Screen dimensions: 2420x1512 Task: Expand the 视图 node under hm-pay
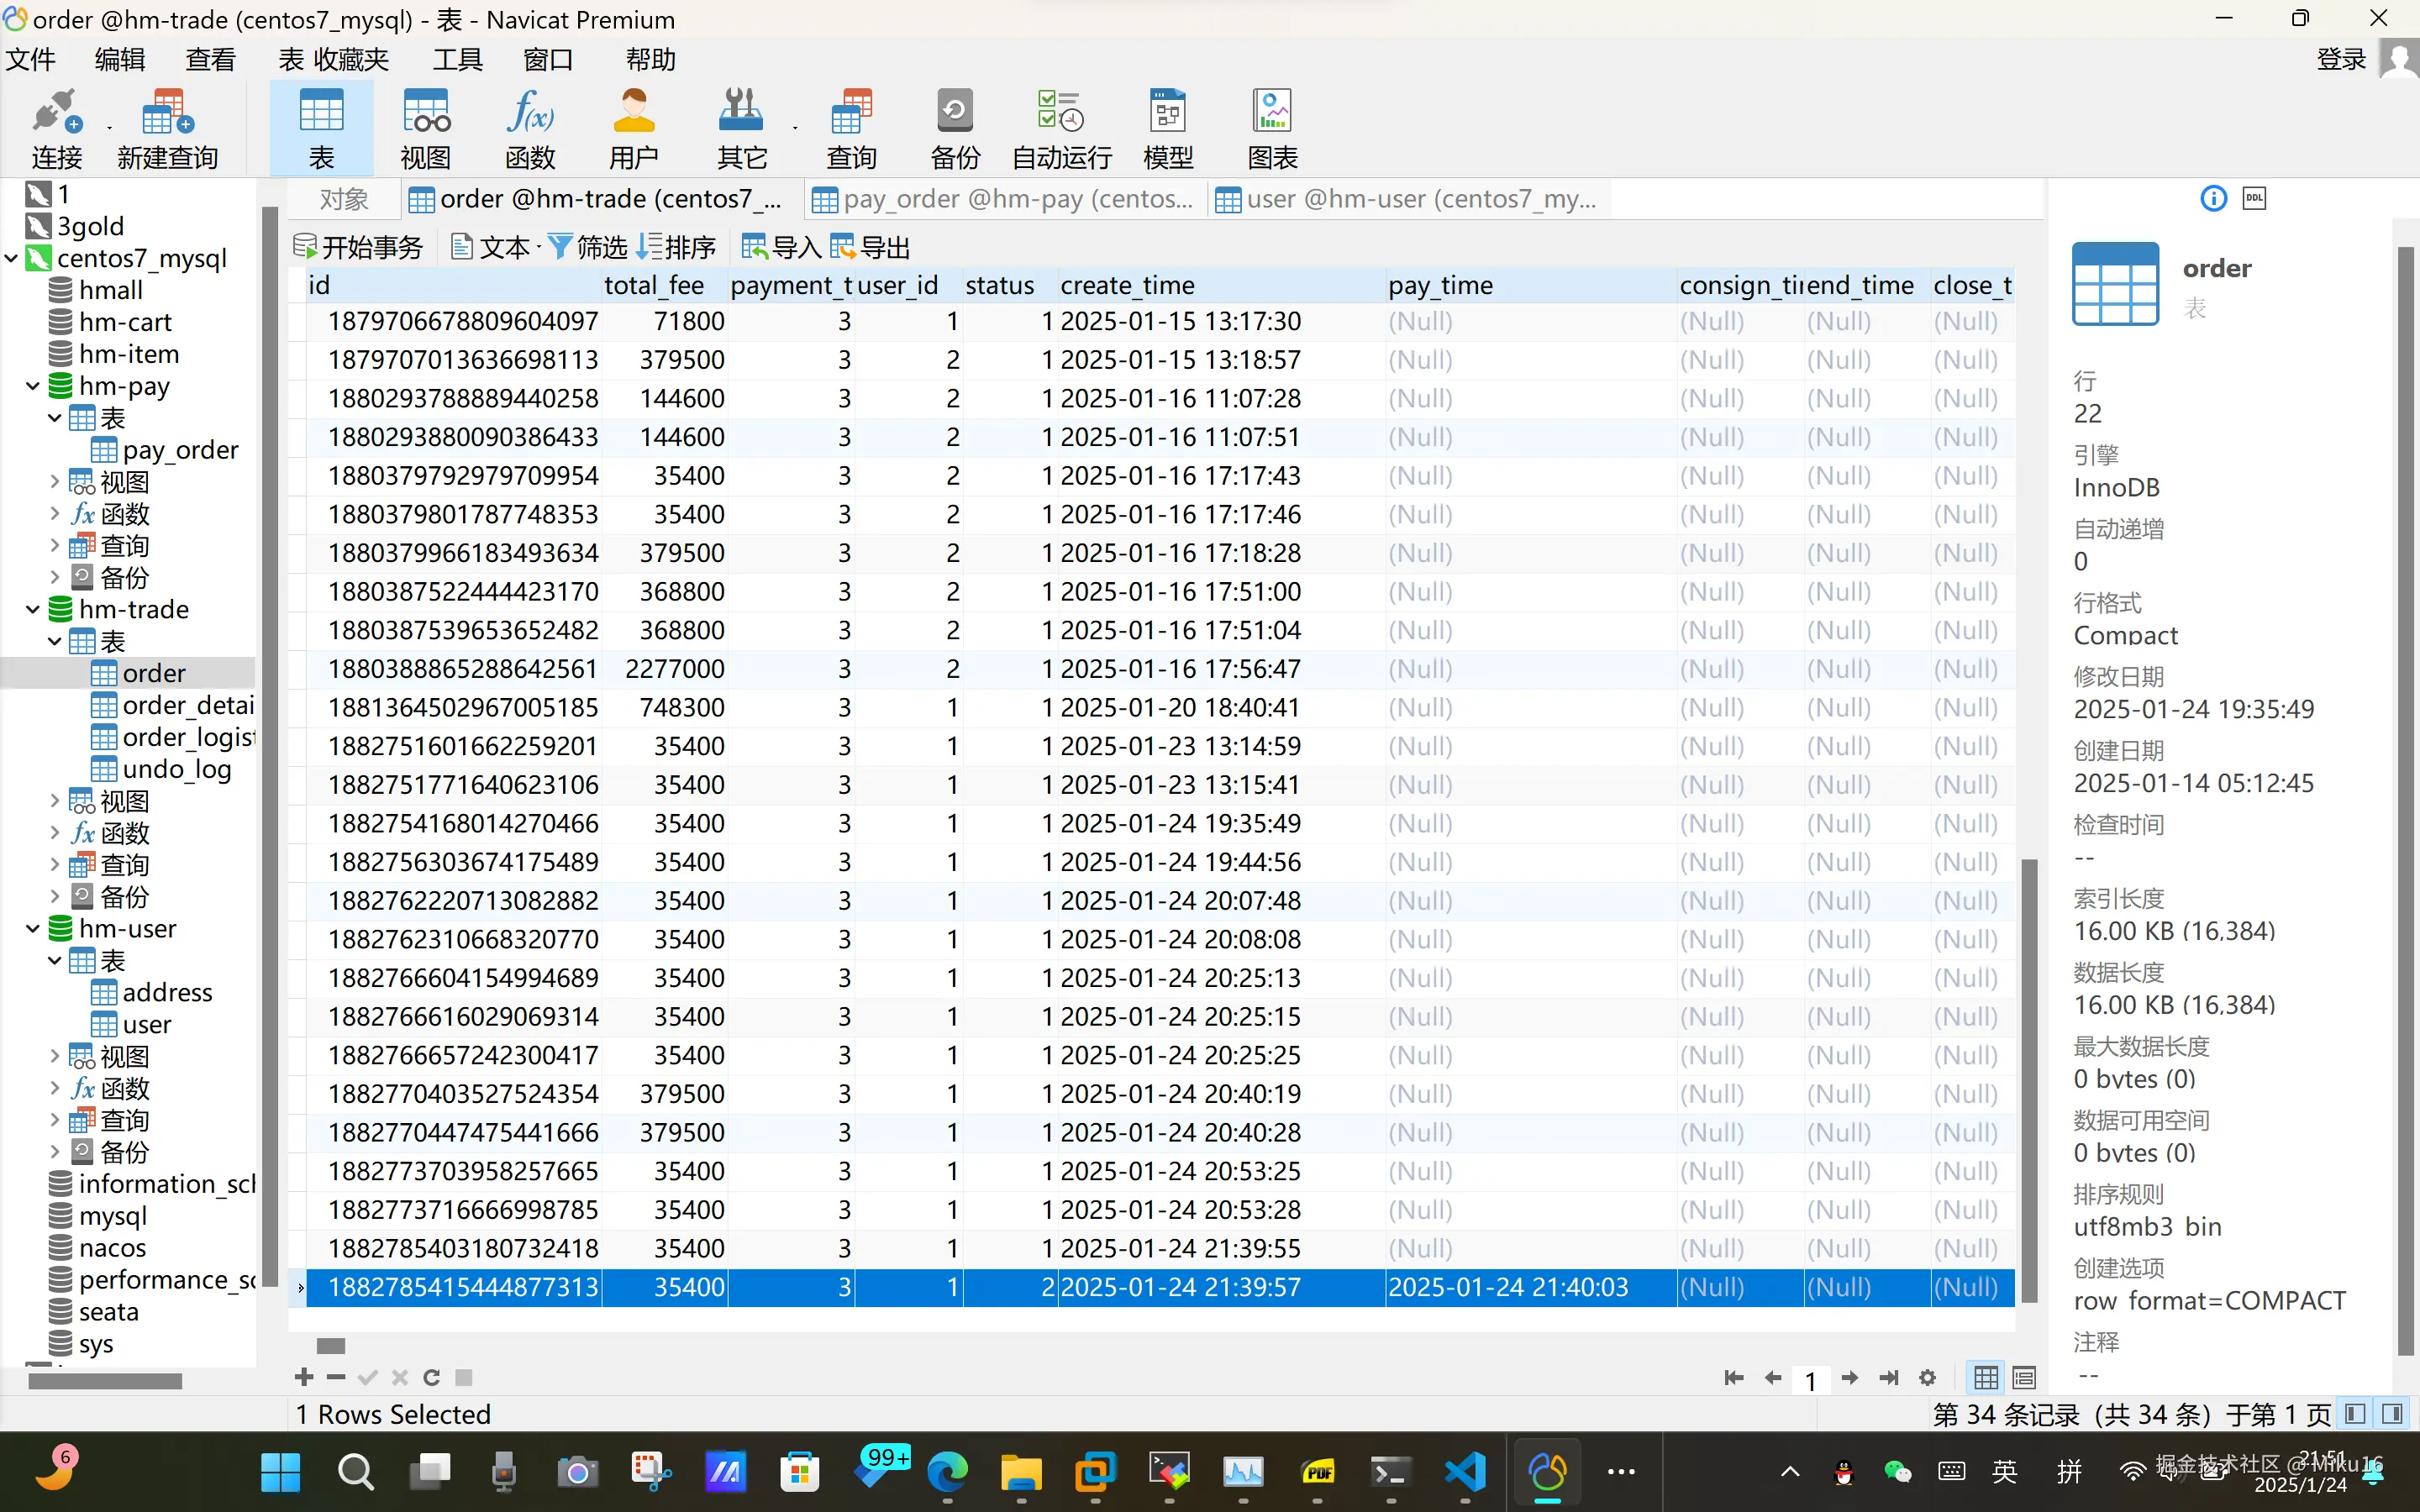pos(55,482)
